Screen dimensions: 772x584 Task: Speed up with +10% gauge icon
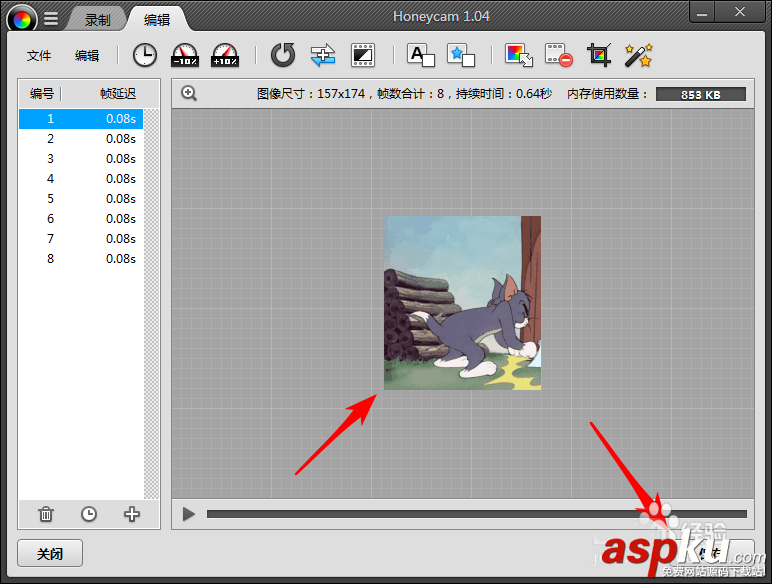coord(225,55)
